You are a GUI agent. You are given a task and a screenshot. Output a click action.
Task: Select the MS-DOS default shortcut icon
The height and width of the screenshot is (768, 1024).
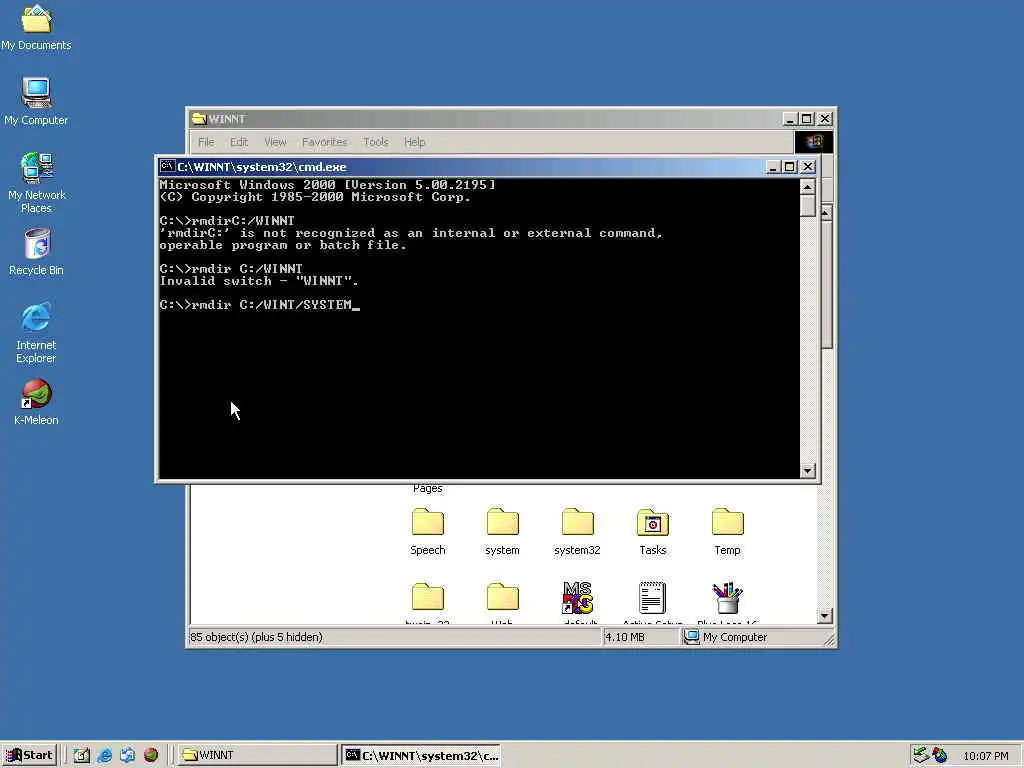(x=577, y=602)
